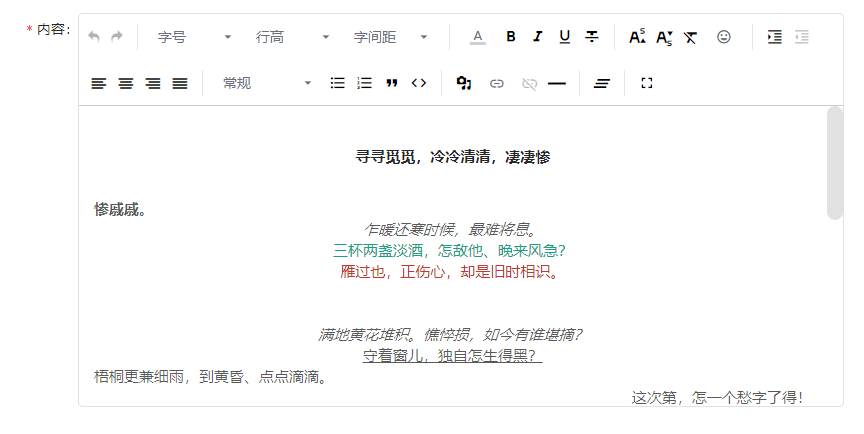This screenshot has height=434, width=864.
Task: Insert a horizontal rule
Action: pos(557,84)
